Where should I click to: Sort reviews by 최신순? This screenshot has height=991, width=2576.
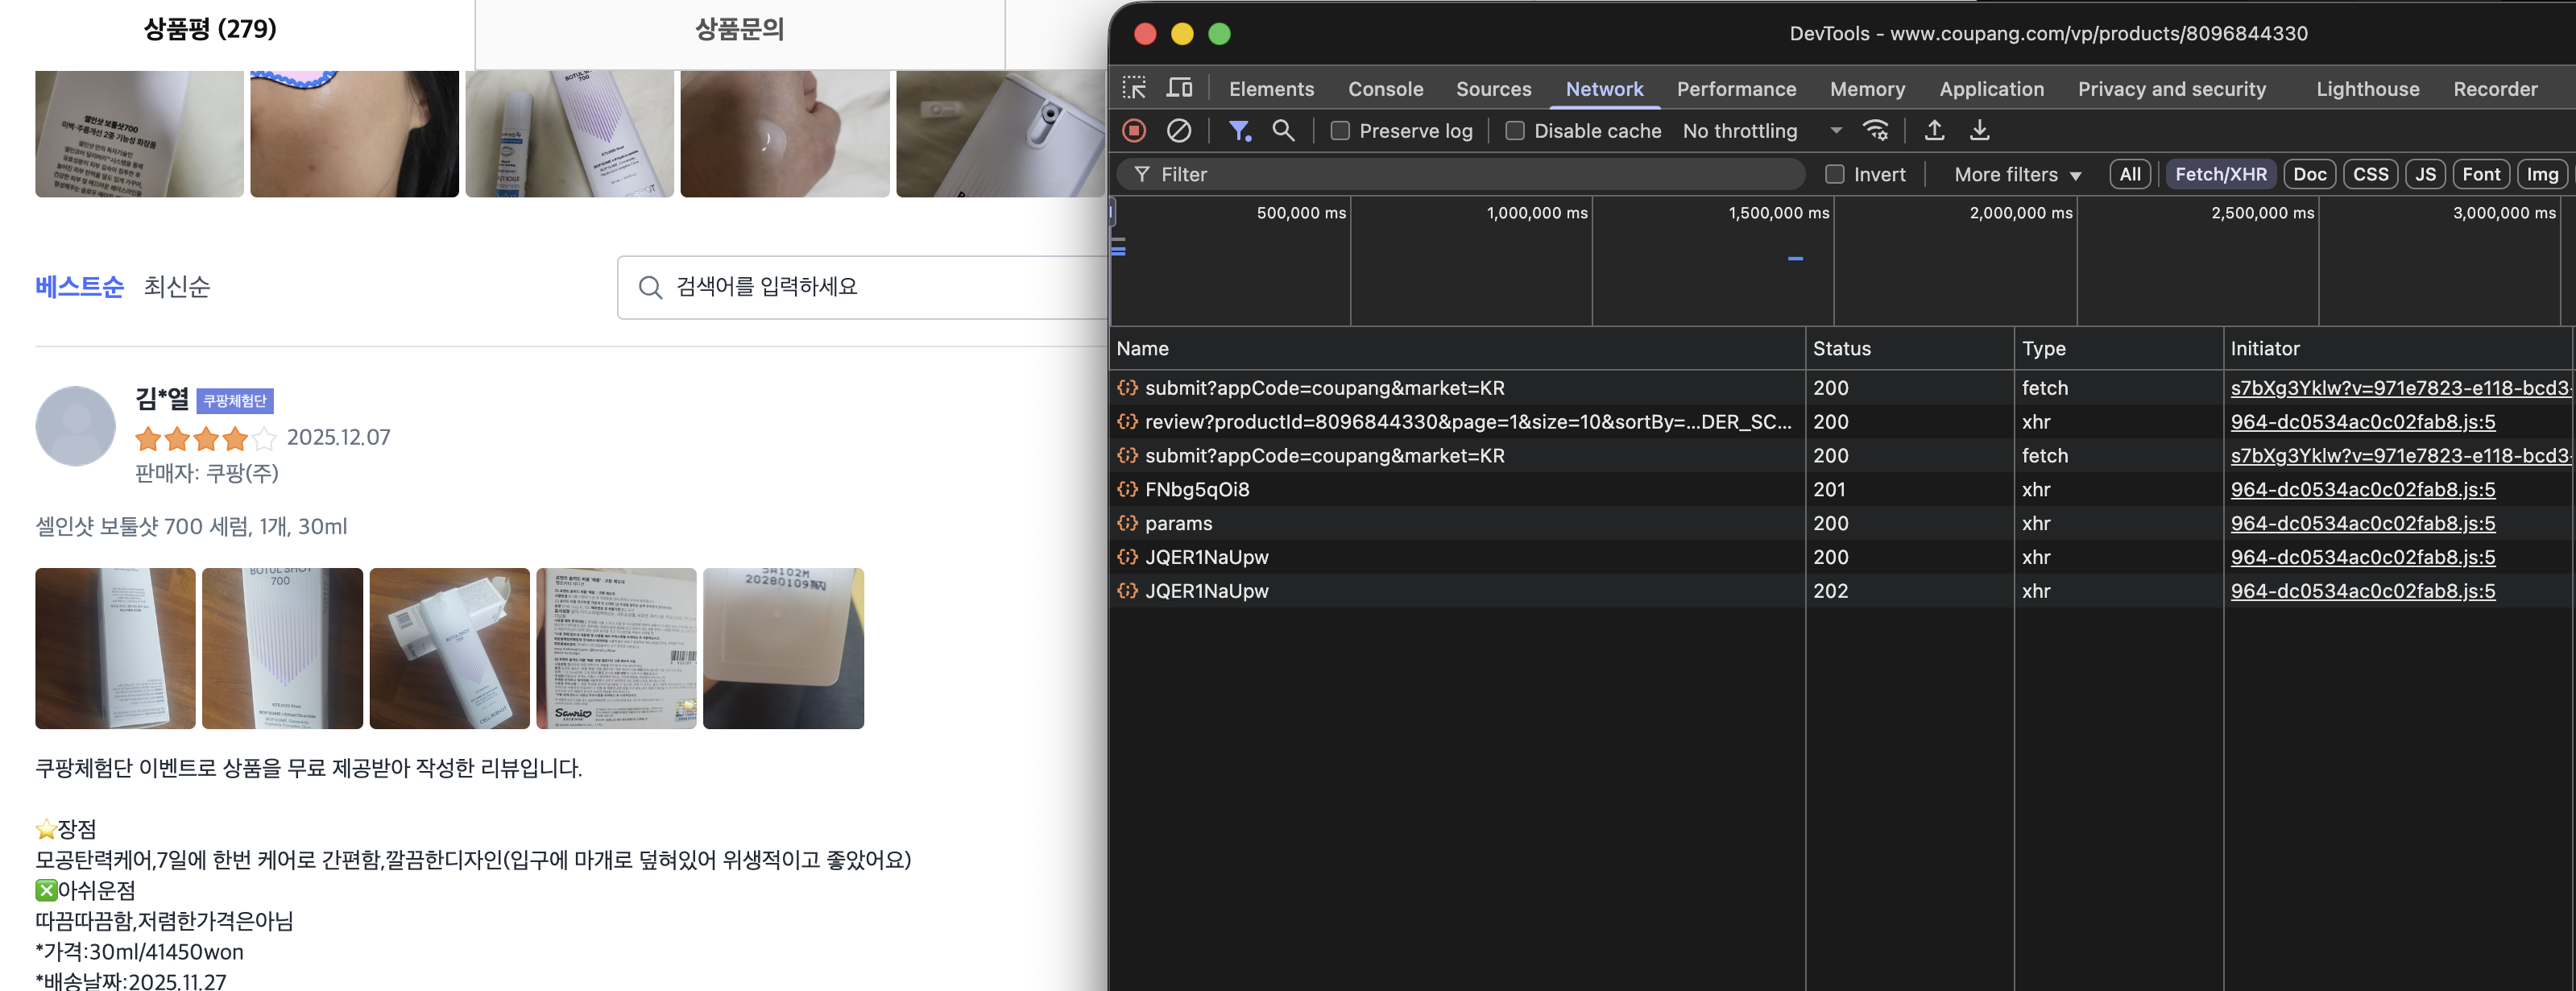(177, 287)
